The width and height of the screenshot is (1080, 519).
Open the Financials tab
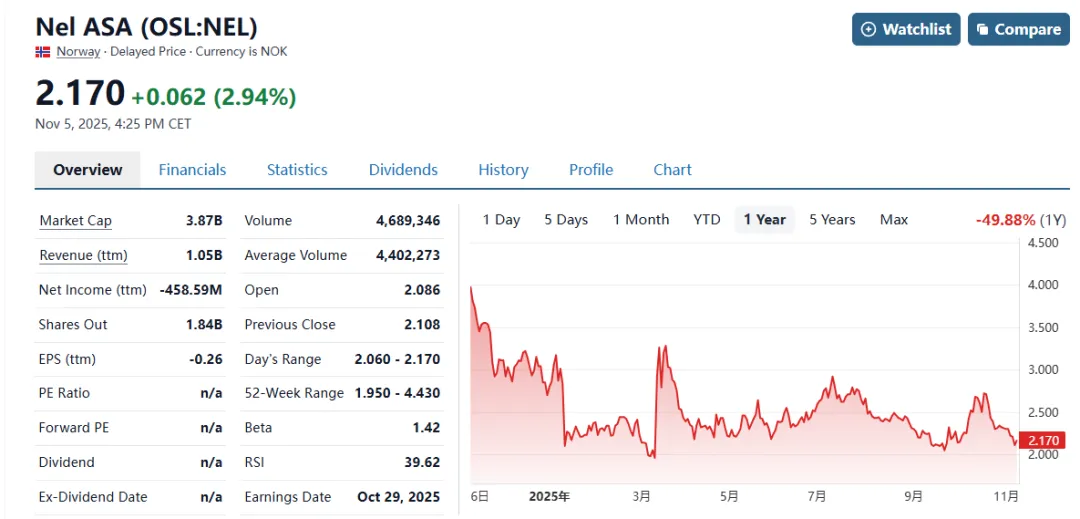pos(192,169)
